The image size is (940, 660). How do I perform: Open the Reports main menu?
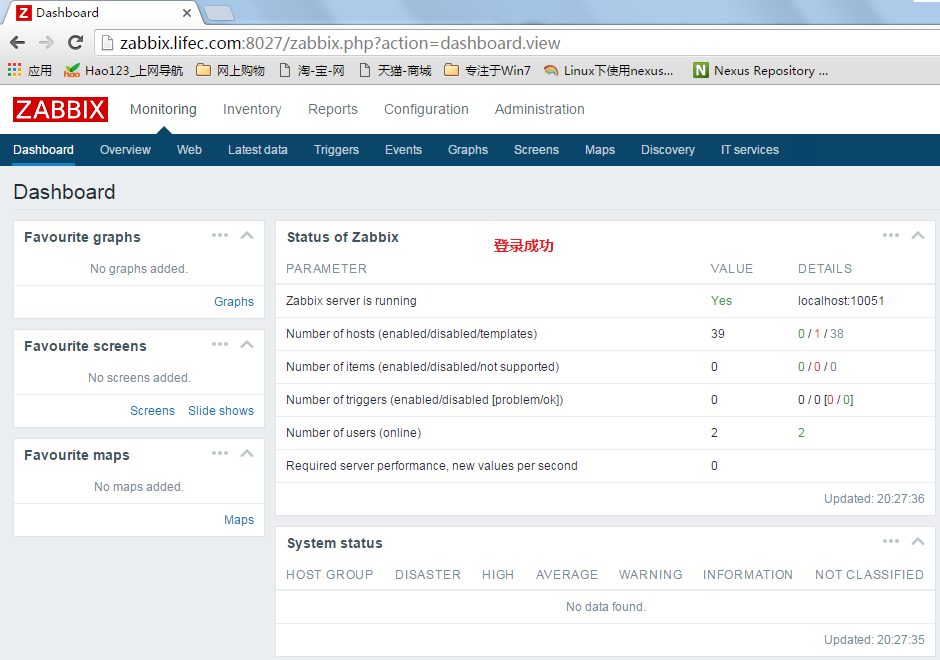point(333,109)
